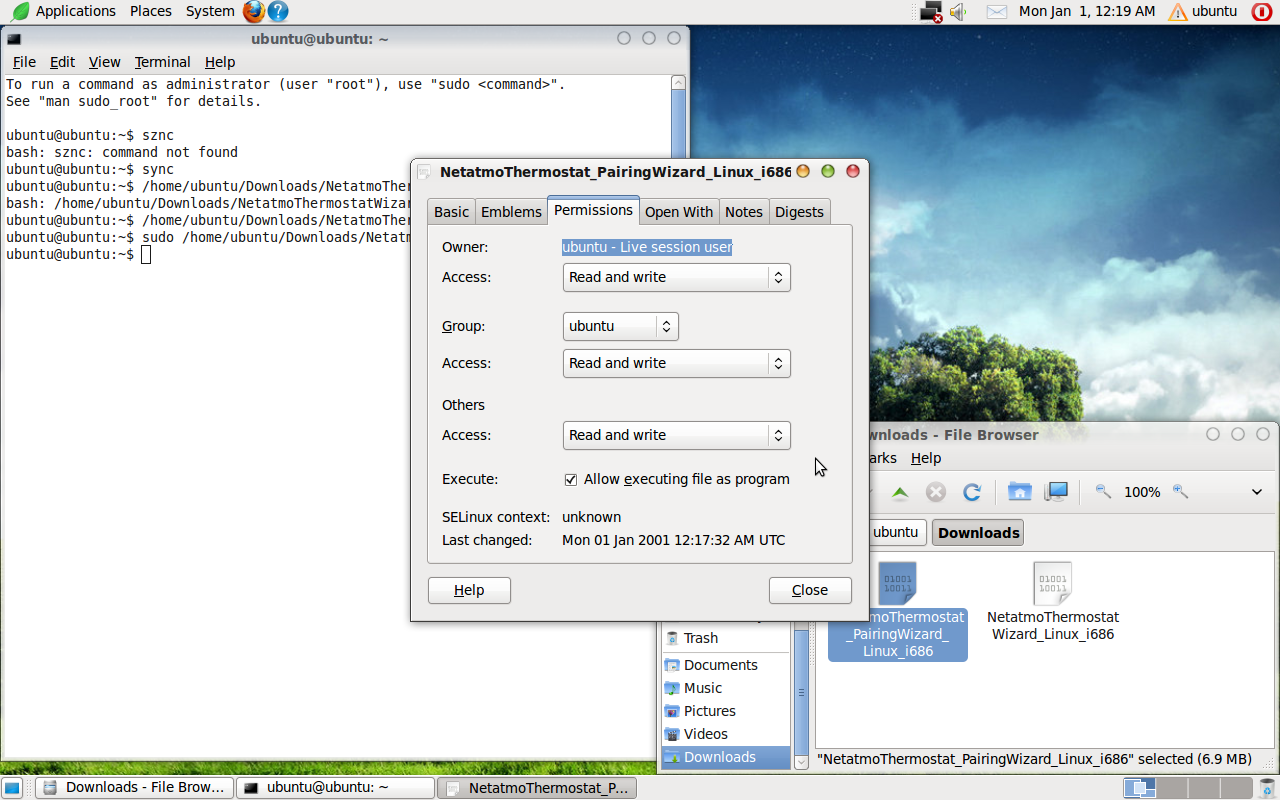Viewport: 1280px width, 800px height.
Task: Select Pictures in the sidebar places list
Action: point(709,711)
